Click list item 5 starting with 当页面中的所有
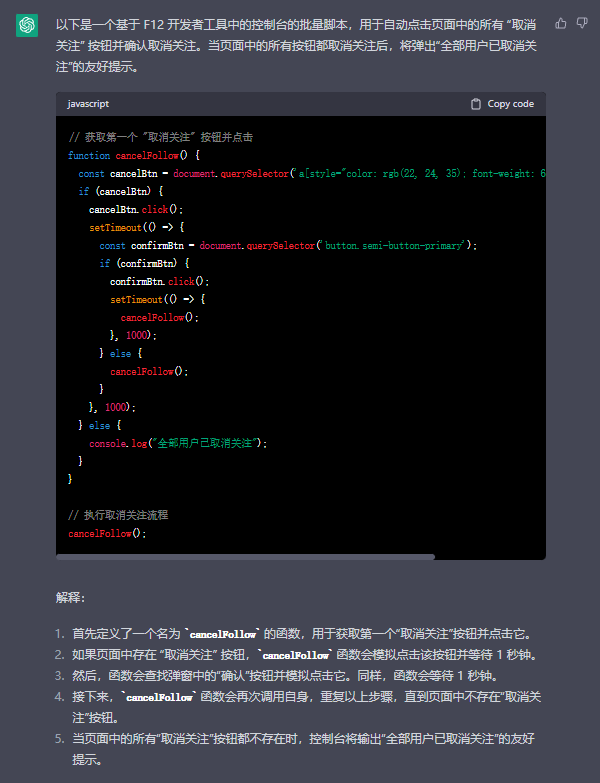600x783 pixels. 303,749
